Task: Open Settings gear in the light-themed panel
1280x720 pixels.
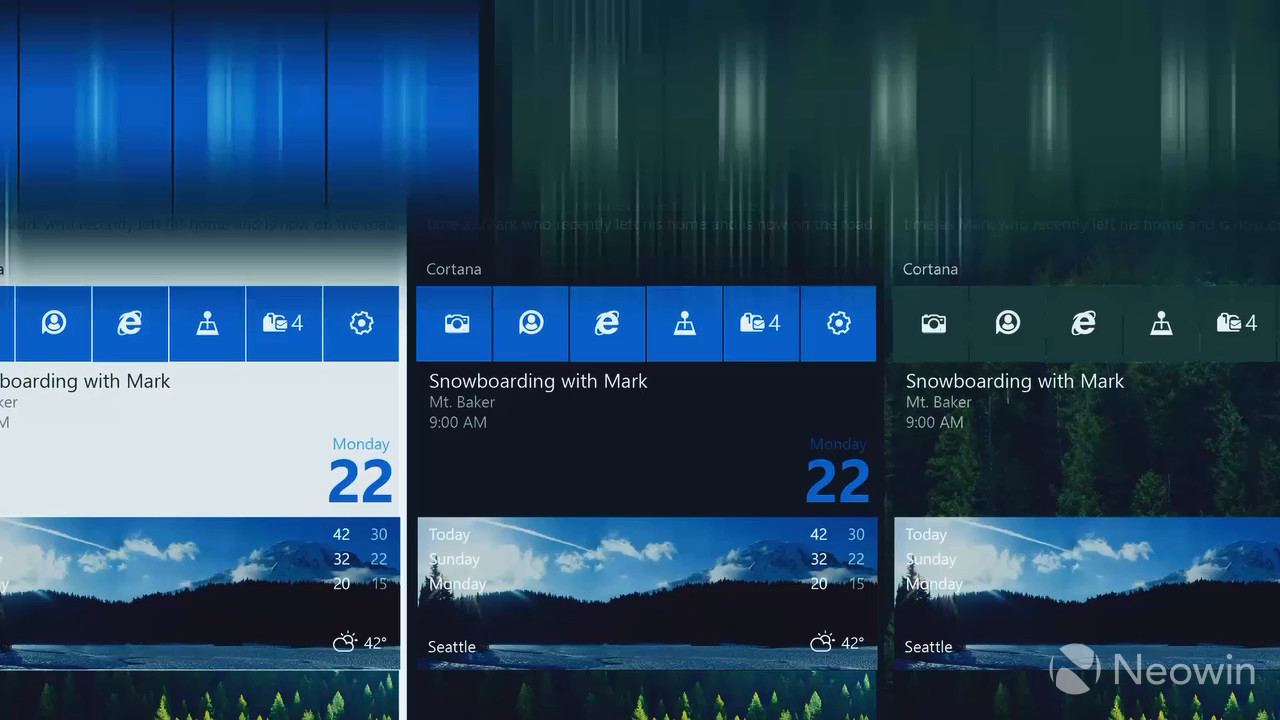Action: pyautogui.click(x=361, y=323)
